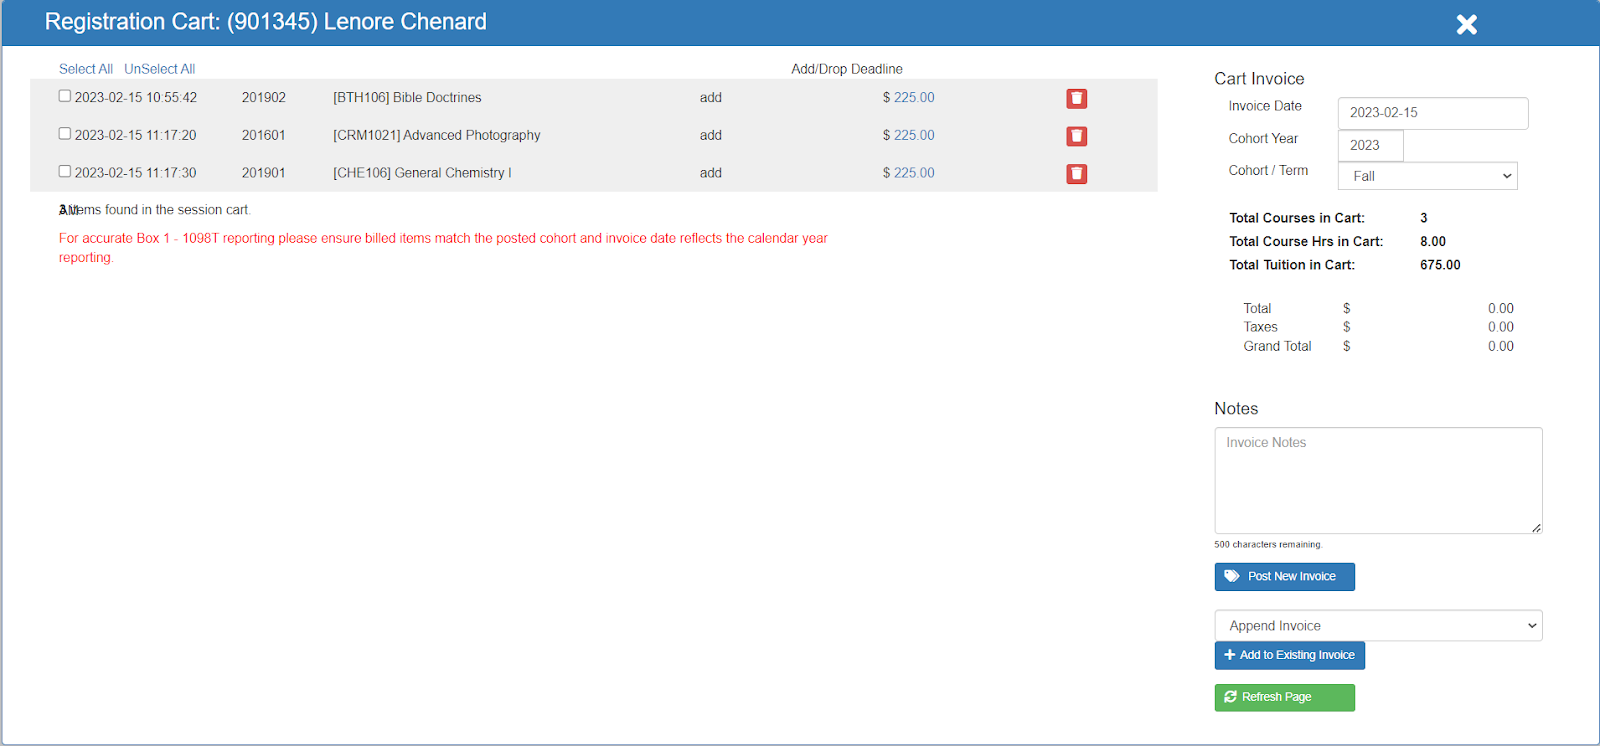Delete the General Chemistry I cart item

(x=1076, y=174)
